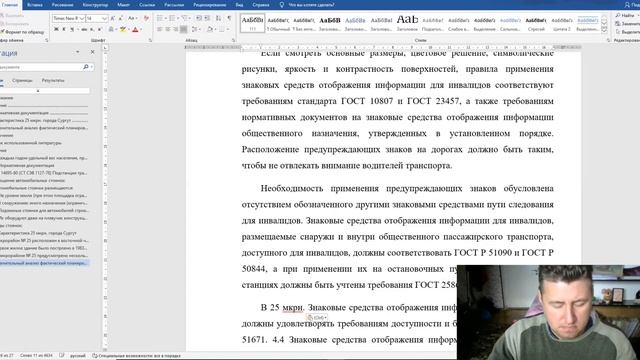Click the navigation search magnifier icon

[x=86, y=67]
